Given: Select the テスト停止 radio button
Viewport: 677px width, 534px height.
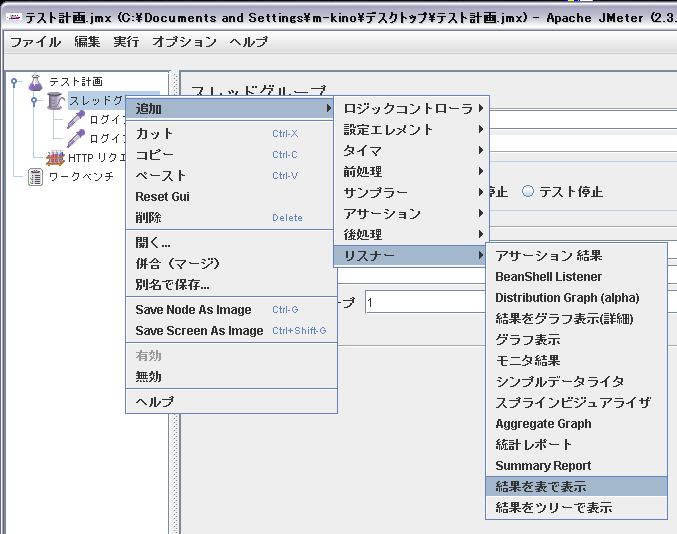Looking at the screenshot, I should point(528,192).
